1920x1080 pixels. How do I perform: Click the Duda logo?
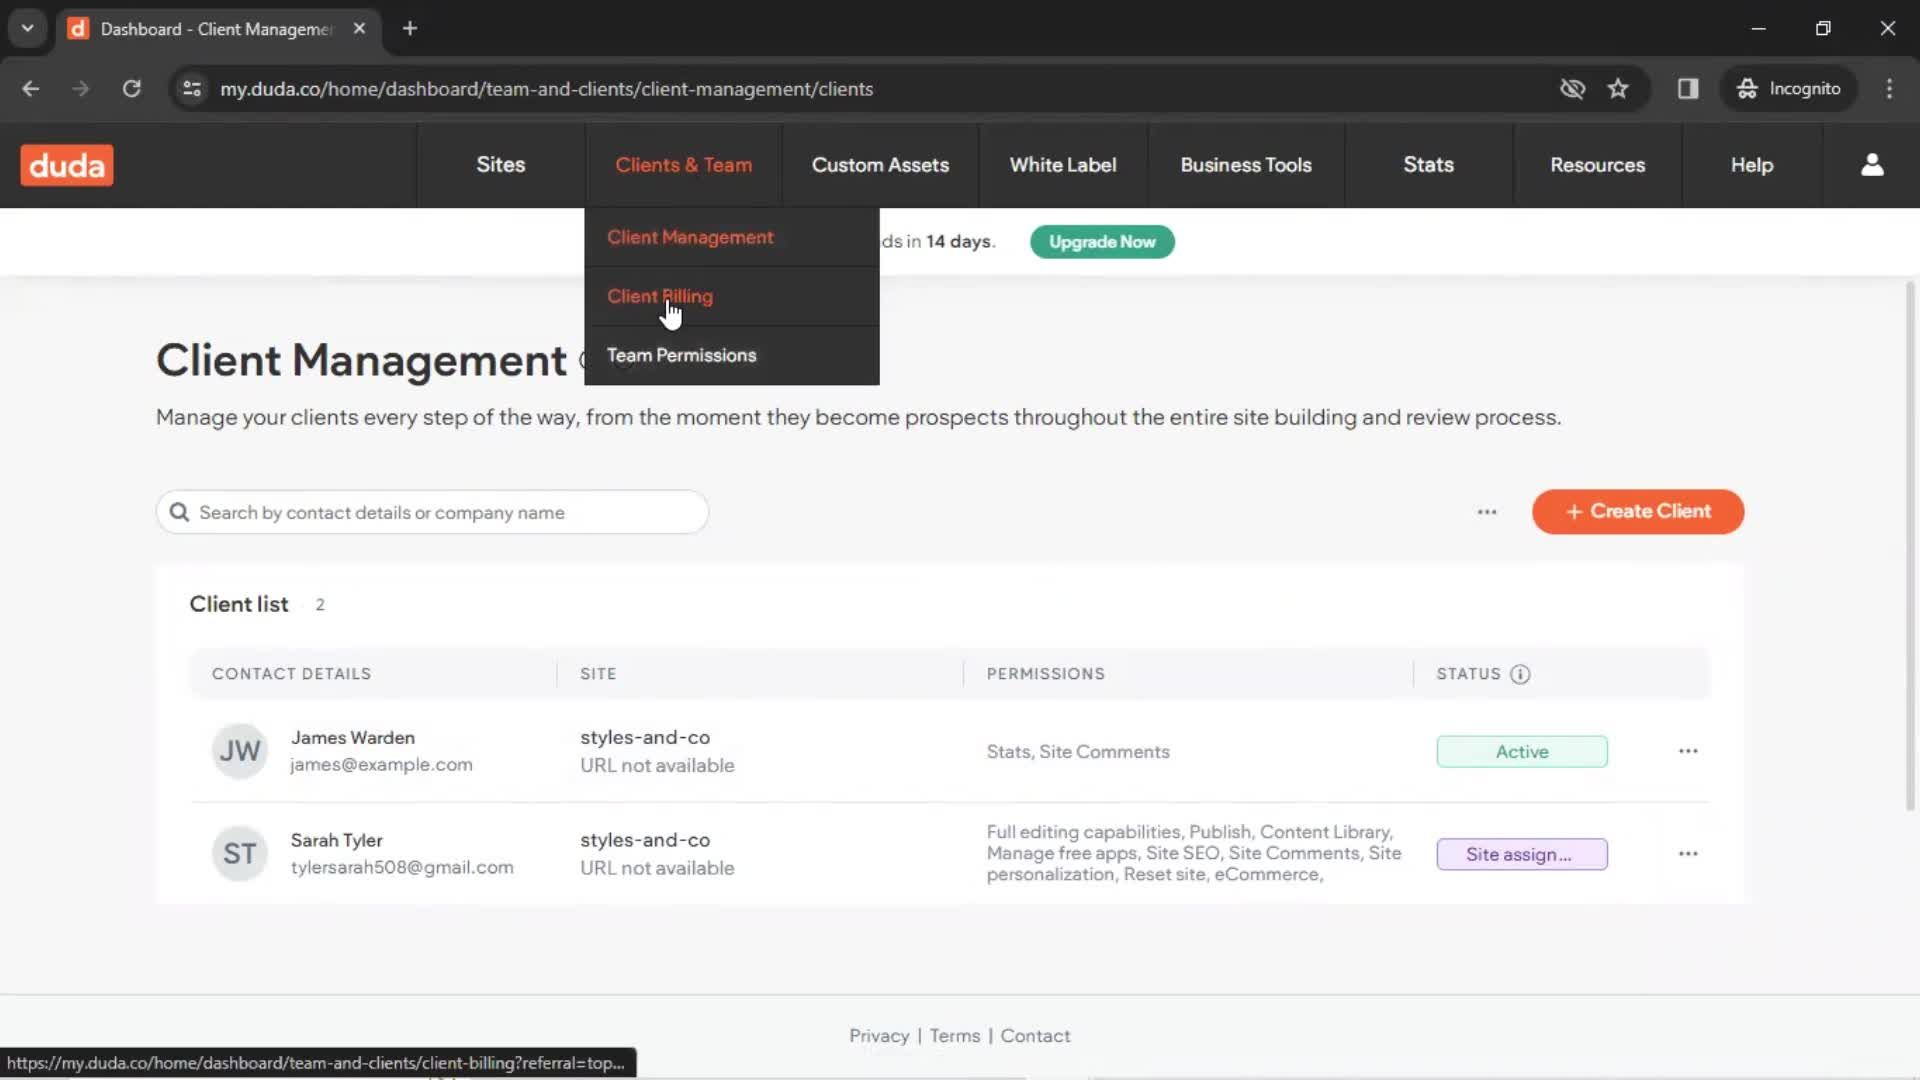(x=67, y=165)
